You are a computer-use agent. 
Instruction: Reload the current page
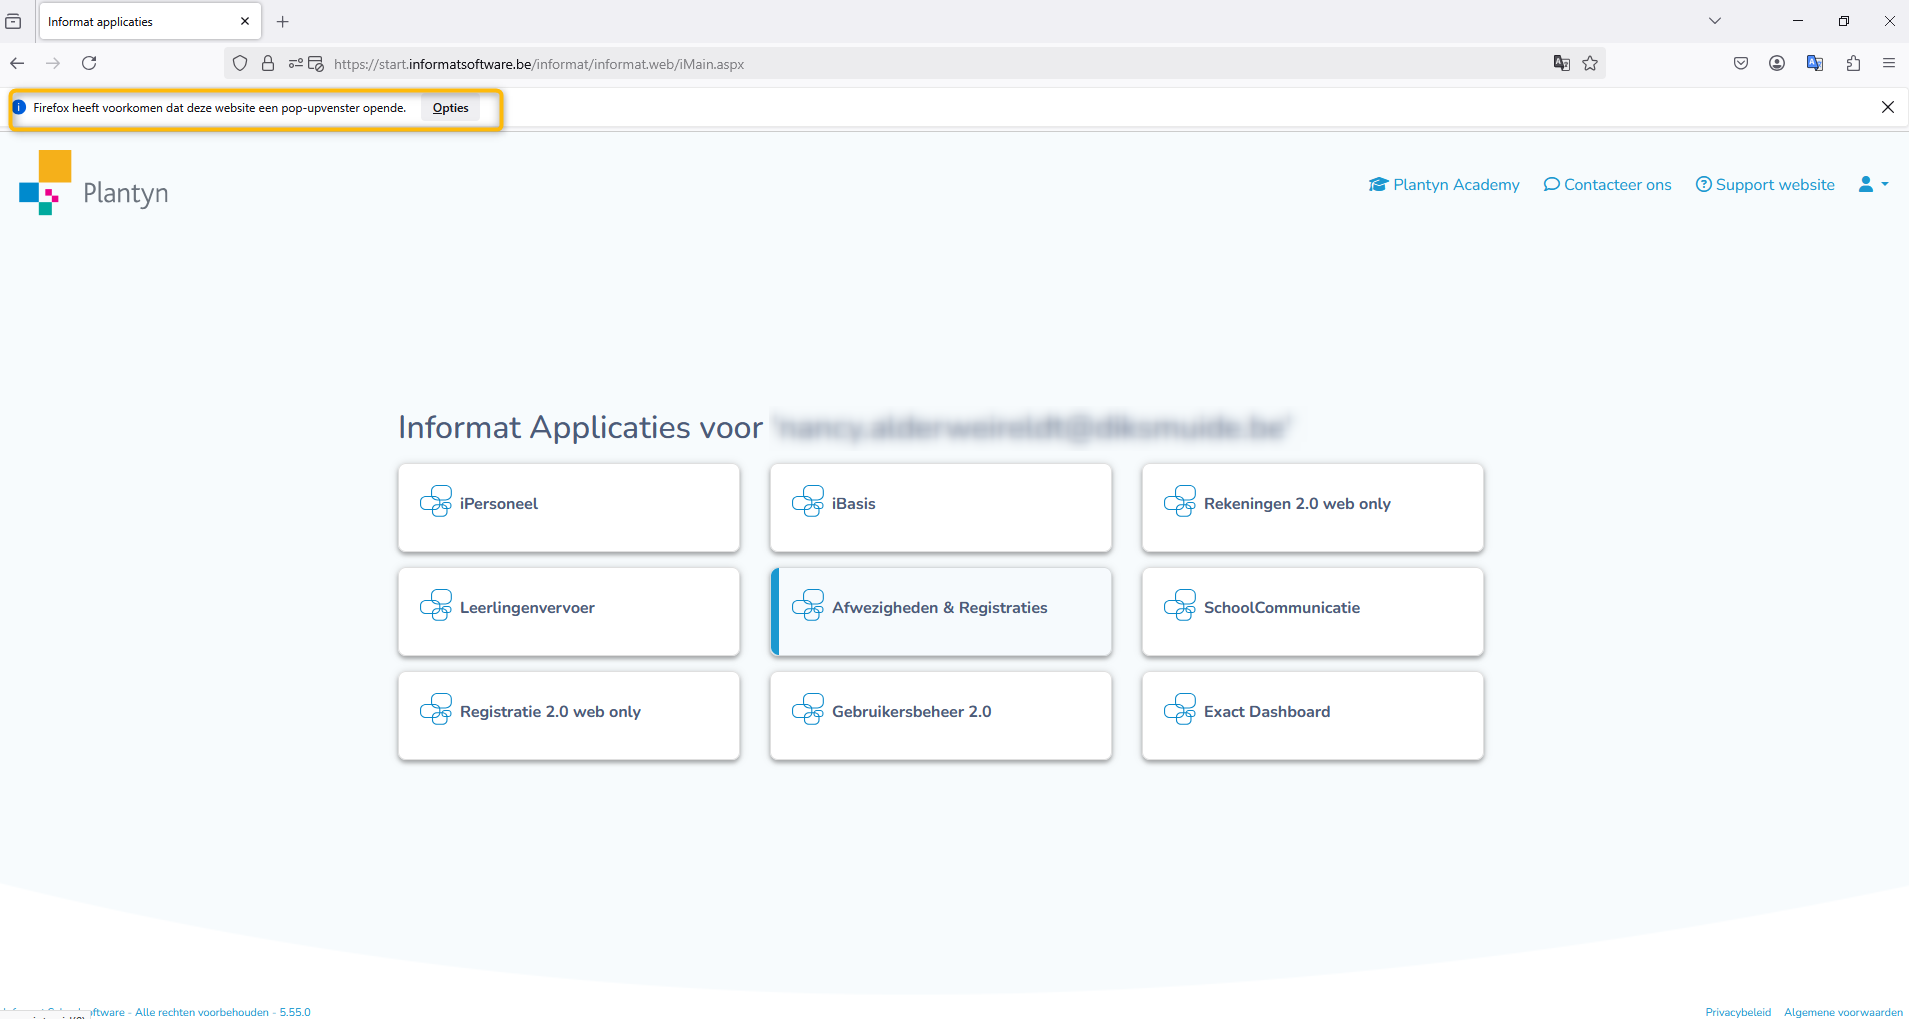pyautogui.click(x=89, y=63)
